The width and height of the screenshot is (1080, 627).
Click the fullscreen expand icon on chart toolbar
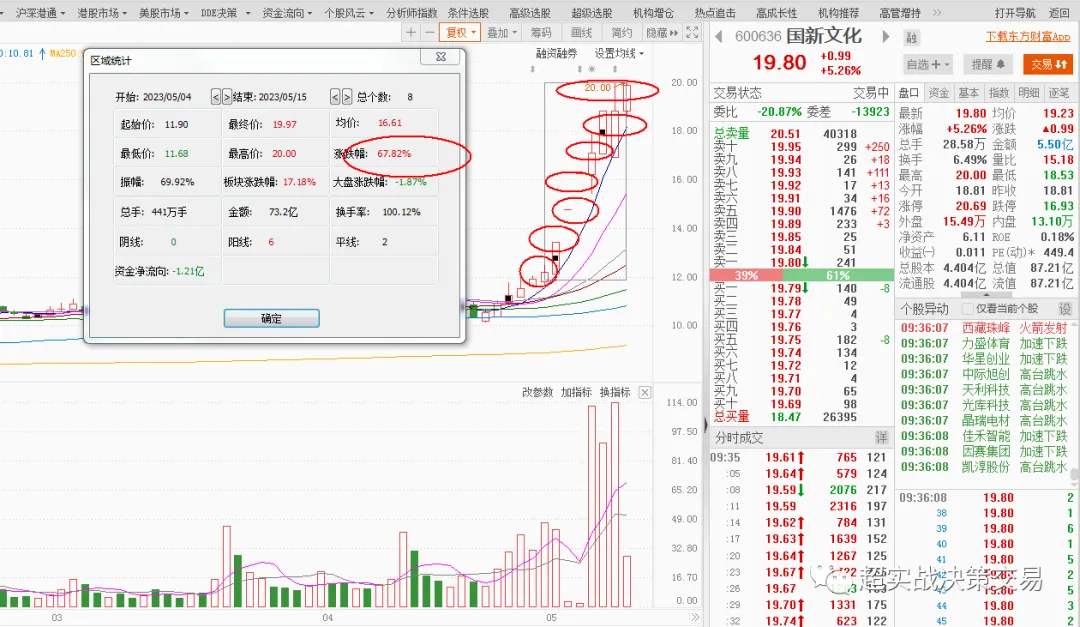690,32
